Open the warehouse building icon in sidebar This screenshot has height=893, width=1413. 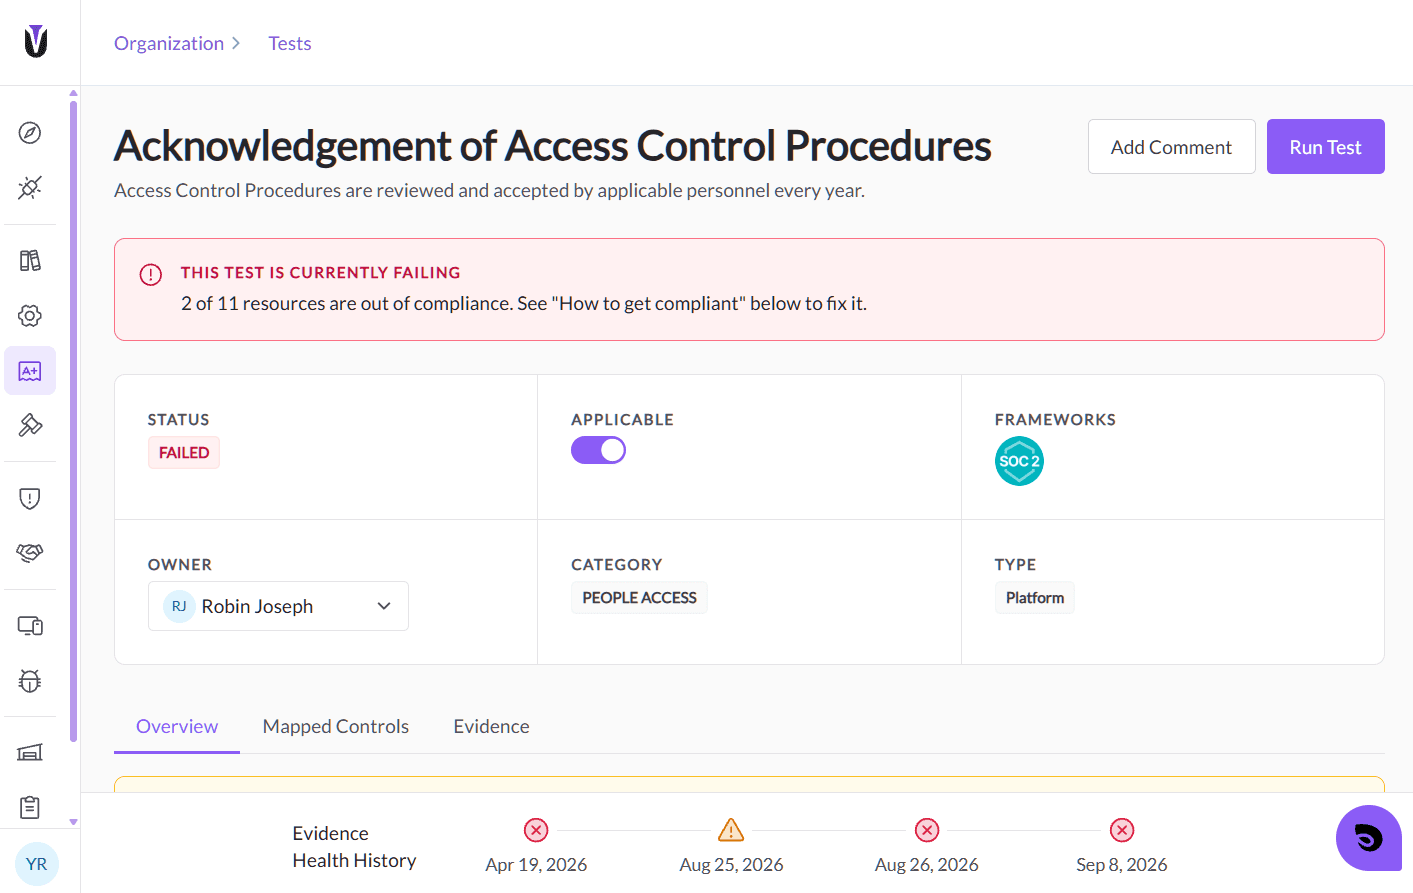[x=30, y=753]
